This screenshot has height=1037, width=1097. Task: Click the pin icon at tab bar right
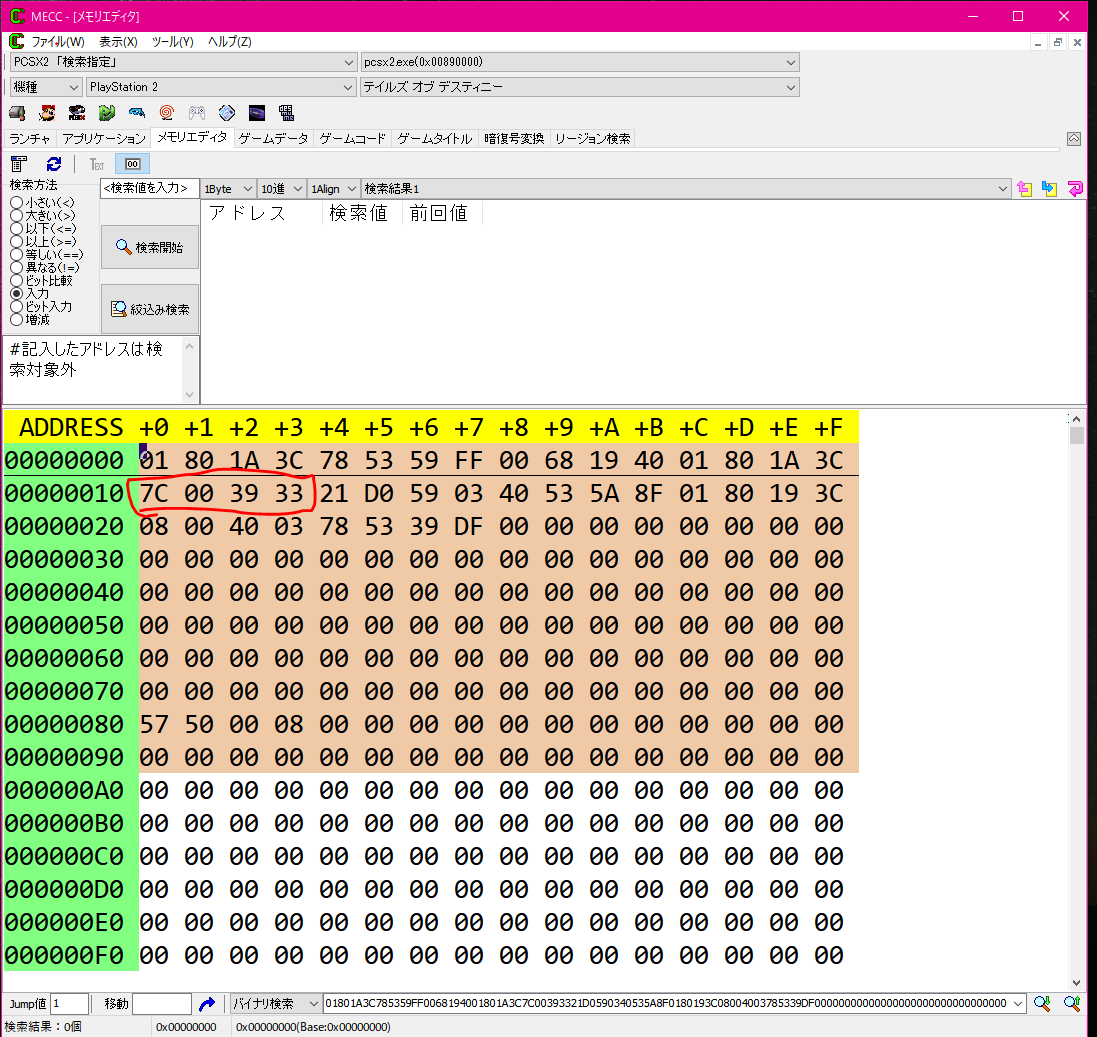pos(1073,139)
